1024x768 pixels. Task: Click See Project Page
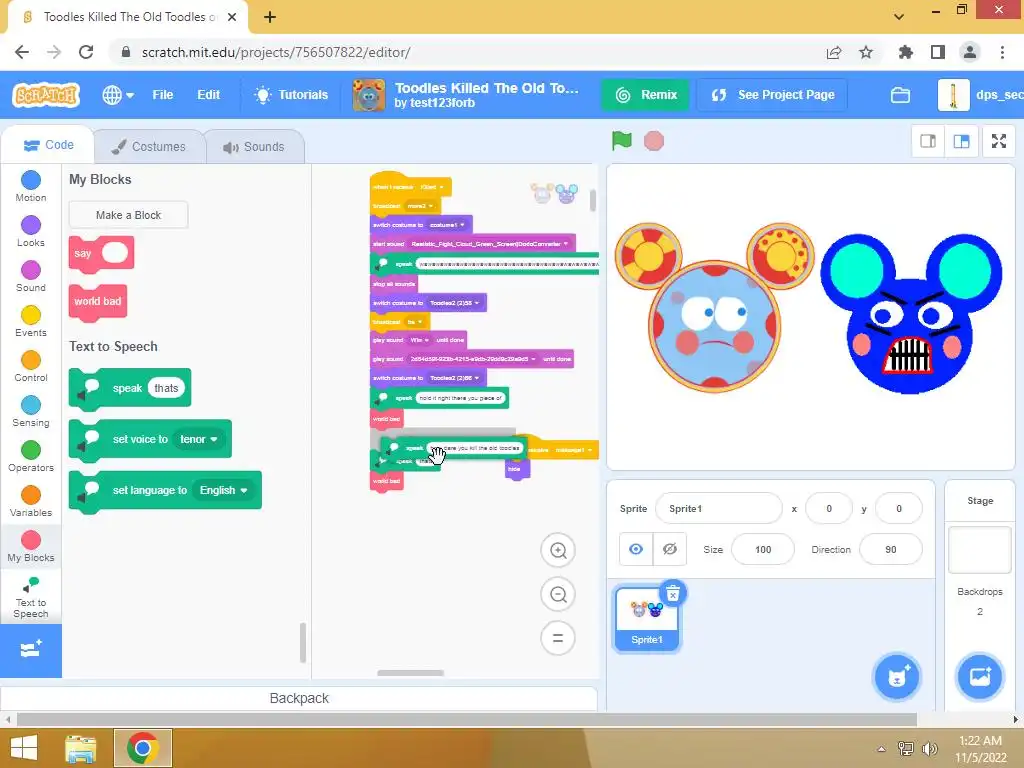click(x=773, y=95)
